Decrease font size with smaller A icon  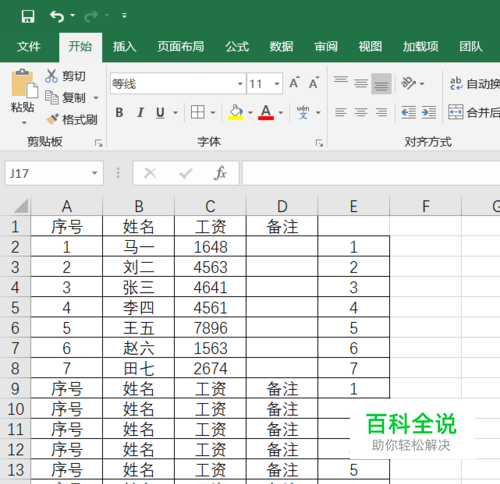314,83
